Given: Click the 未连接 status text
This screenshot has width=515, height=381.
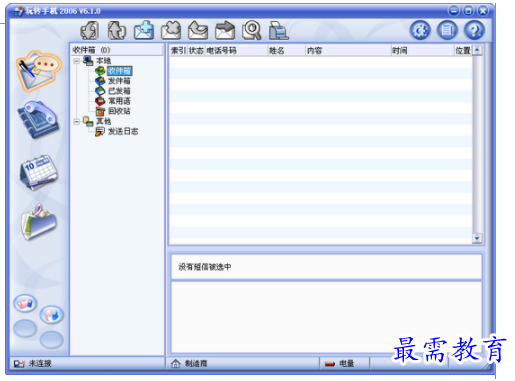Looking at the screenshot, I should [x=40, y=364].
